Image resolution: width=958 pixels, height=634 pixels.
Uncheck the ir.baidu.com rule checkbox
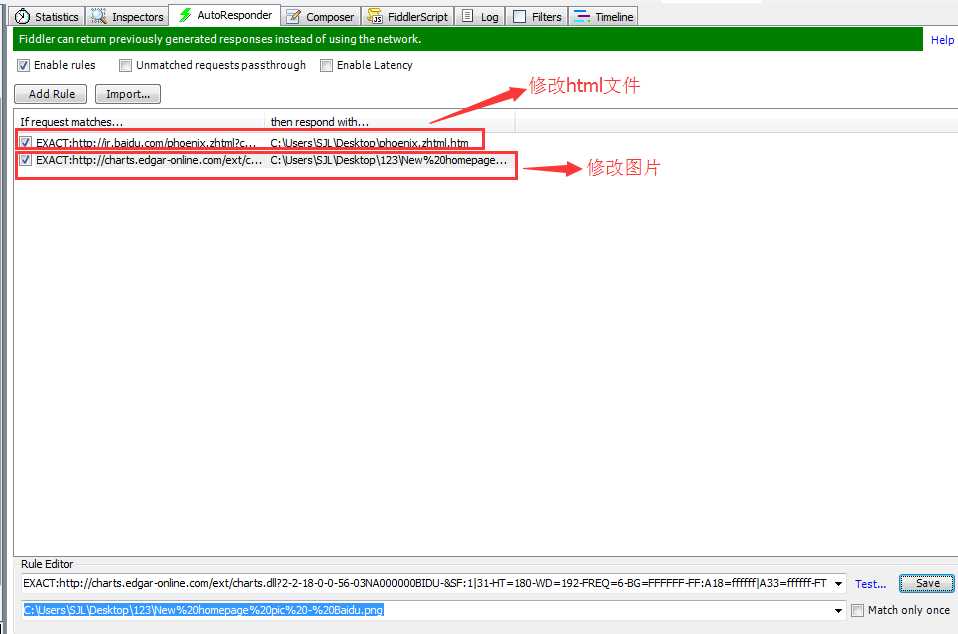coord(26,142)
